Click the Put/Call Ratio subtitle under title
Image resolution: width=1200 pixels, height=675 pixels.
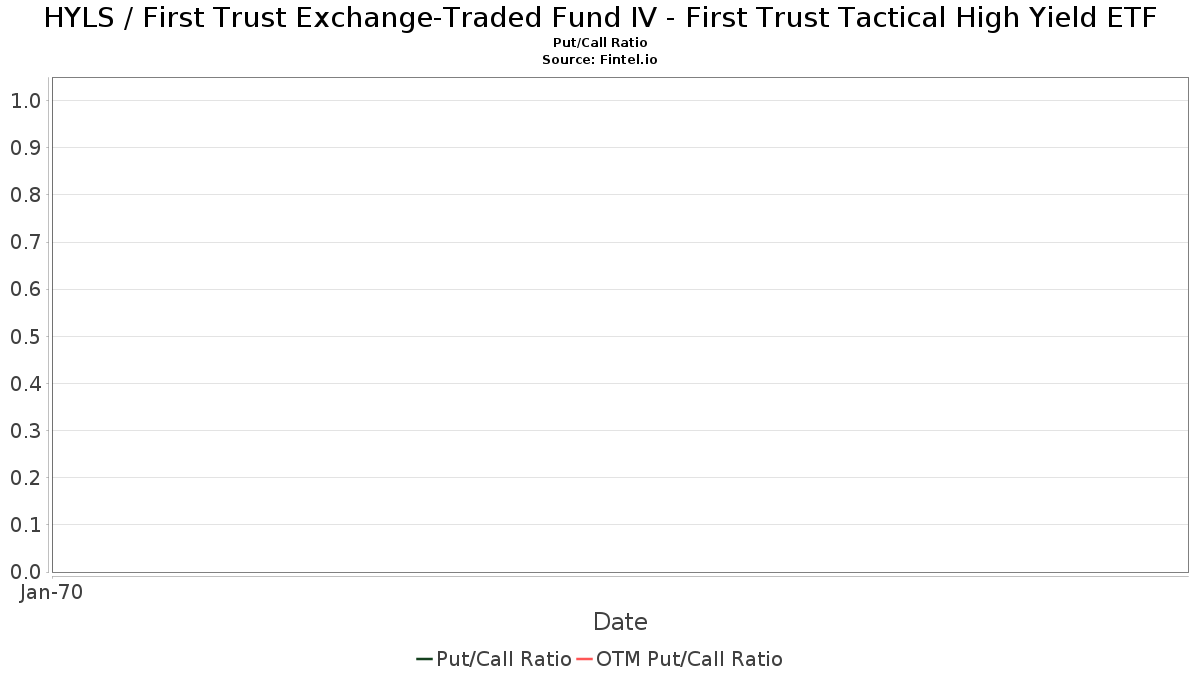600,43
